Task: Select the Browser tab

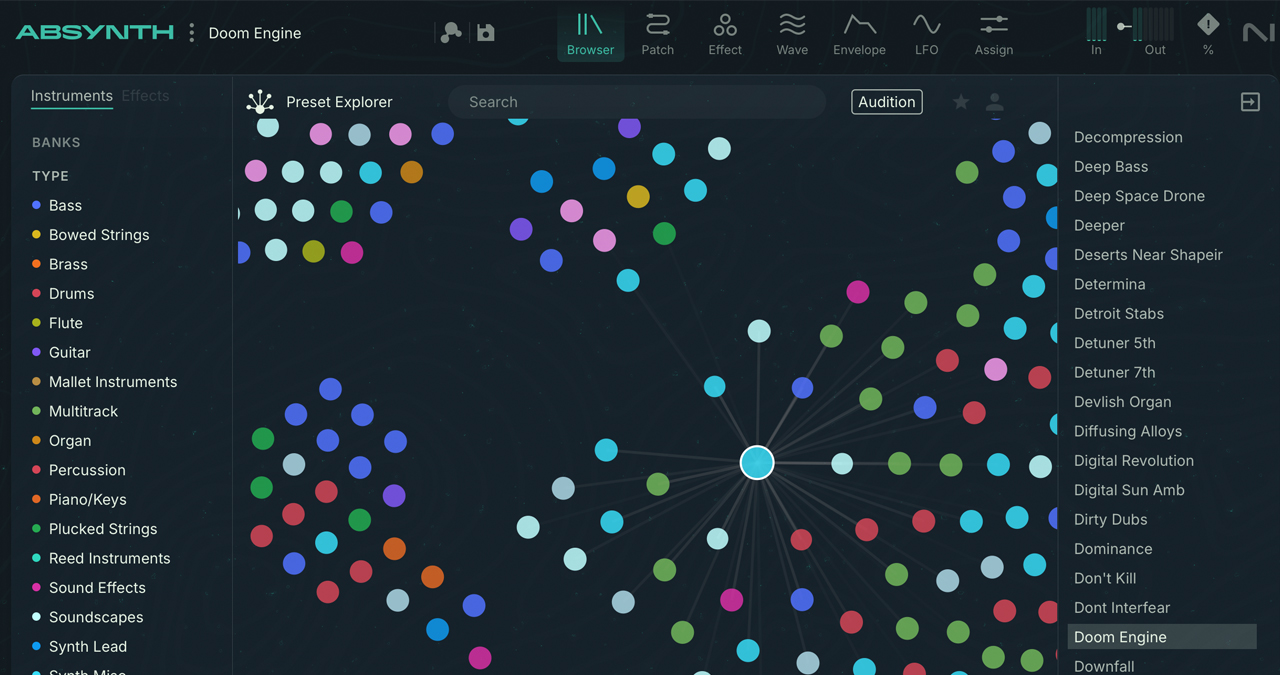Action: tap(590, 33)
